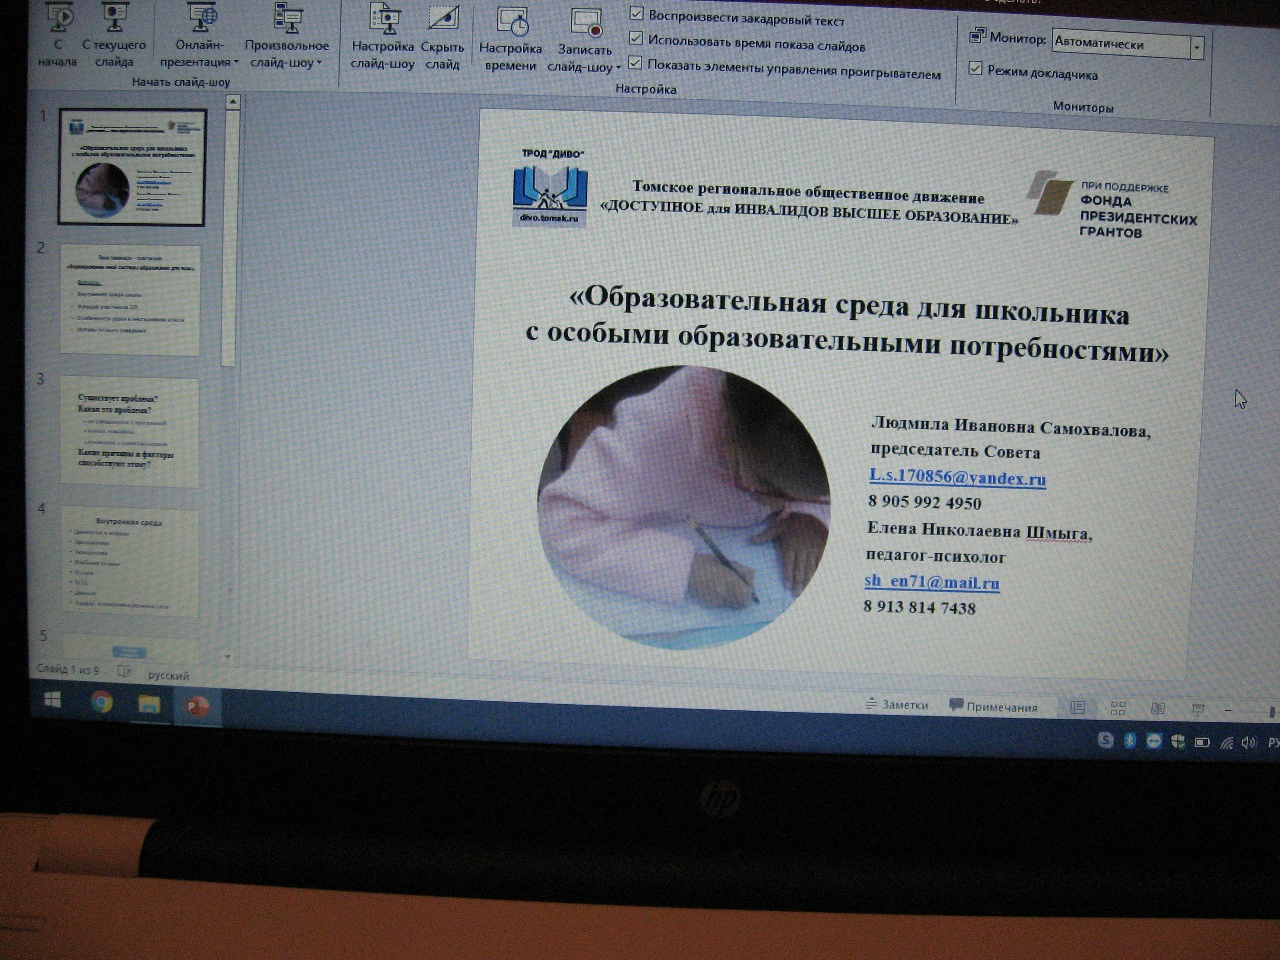1280x960 pixels.
Task: Start slideshow icon in status bar
Action: point(1198,709)
